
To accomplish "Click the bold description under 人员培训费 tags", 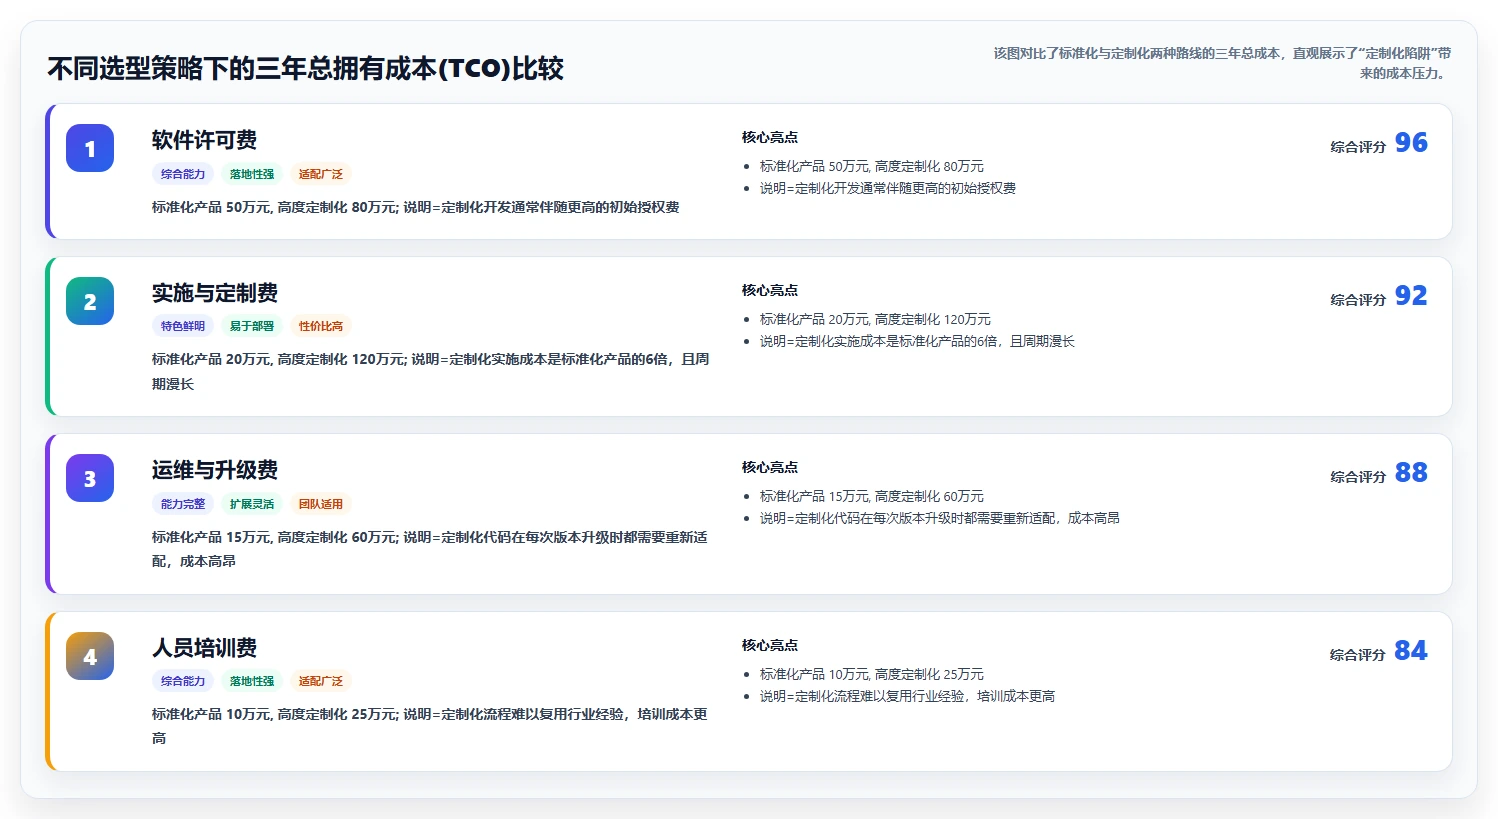I will pyautogui.click(x=430, y=726).
